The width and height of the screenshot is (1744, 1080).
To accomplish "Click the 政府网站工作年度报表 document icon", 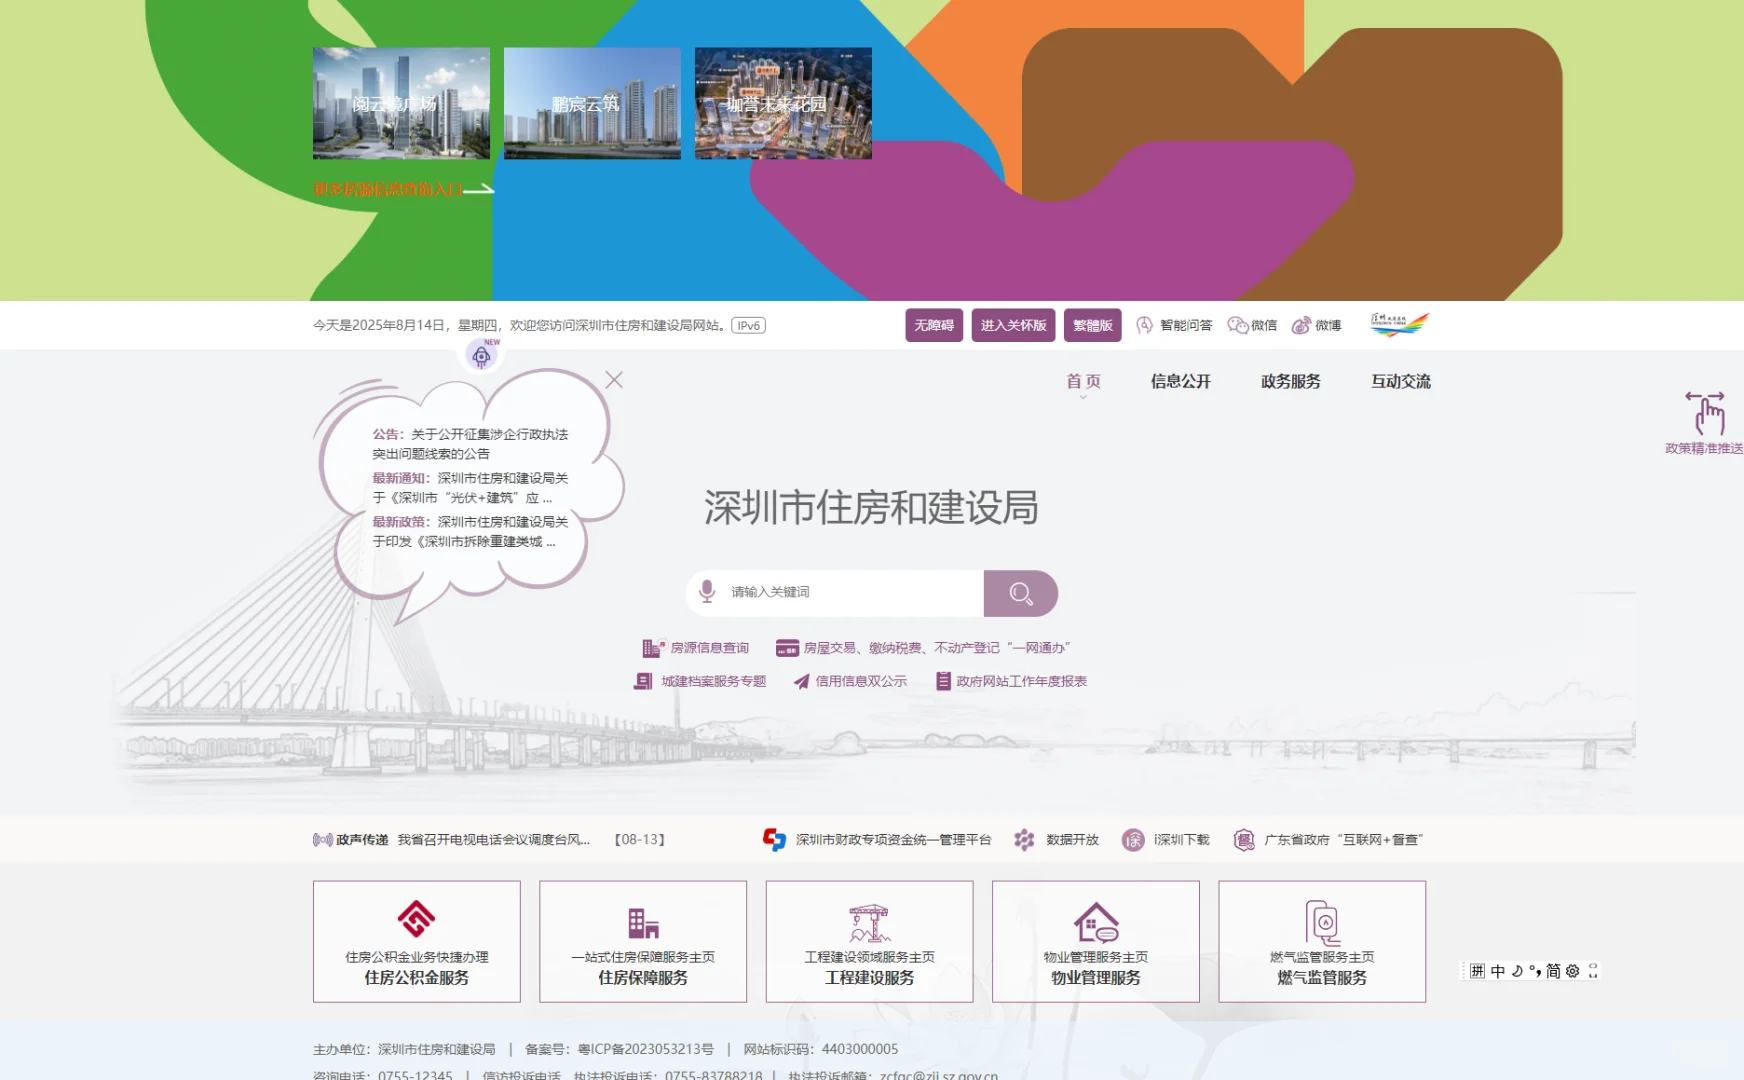I will [x=943, y=681].
